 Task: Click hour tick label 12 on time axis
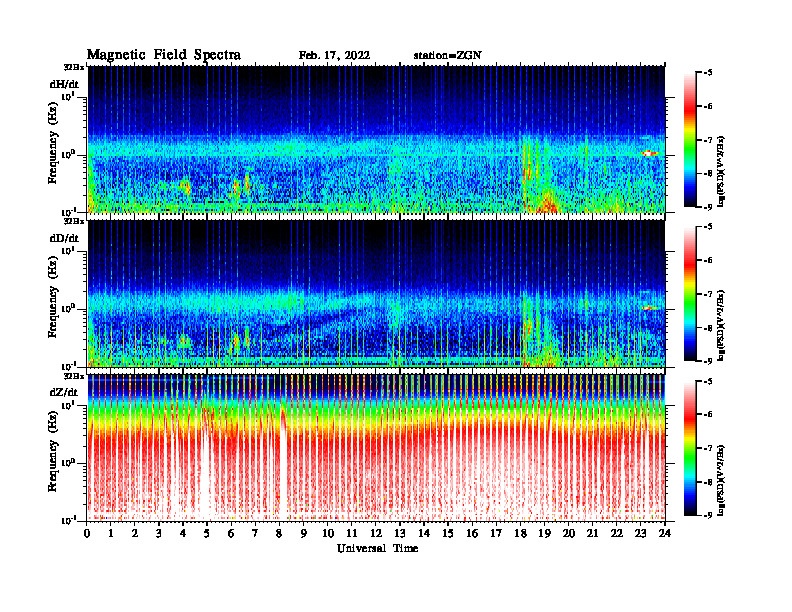tap(376, 534)
